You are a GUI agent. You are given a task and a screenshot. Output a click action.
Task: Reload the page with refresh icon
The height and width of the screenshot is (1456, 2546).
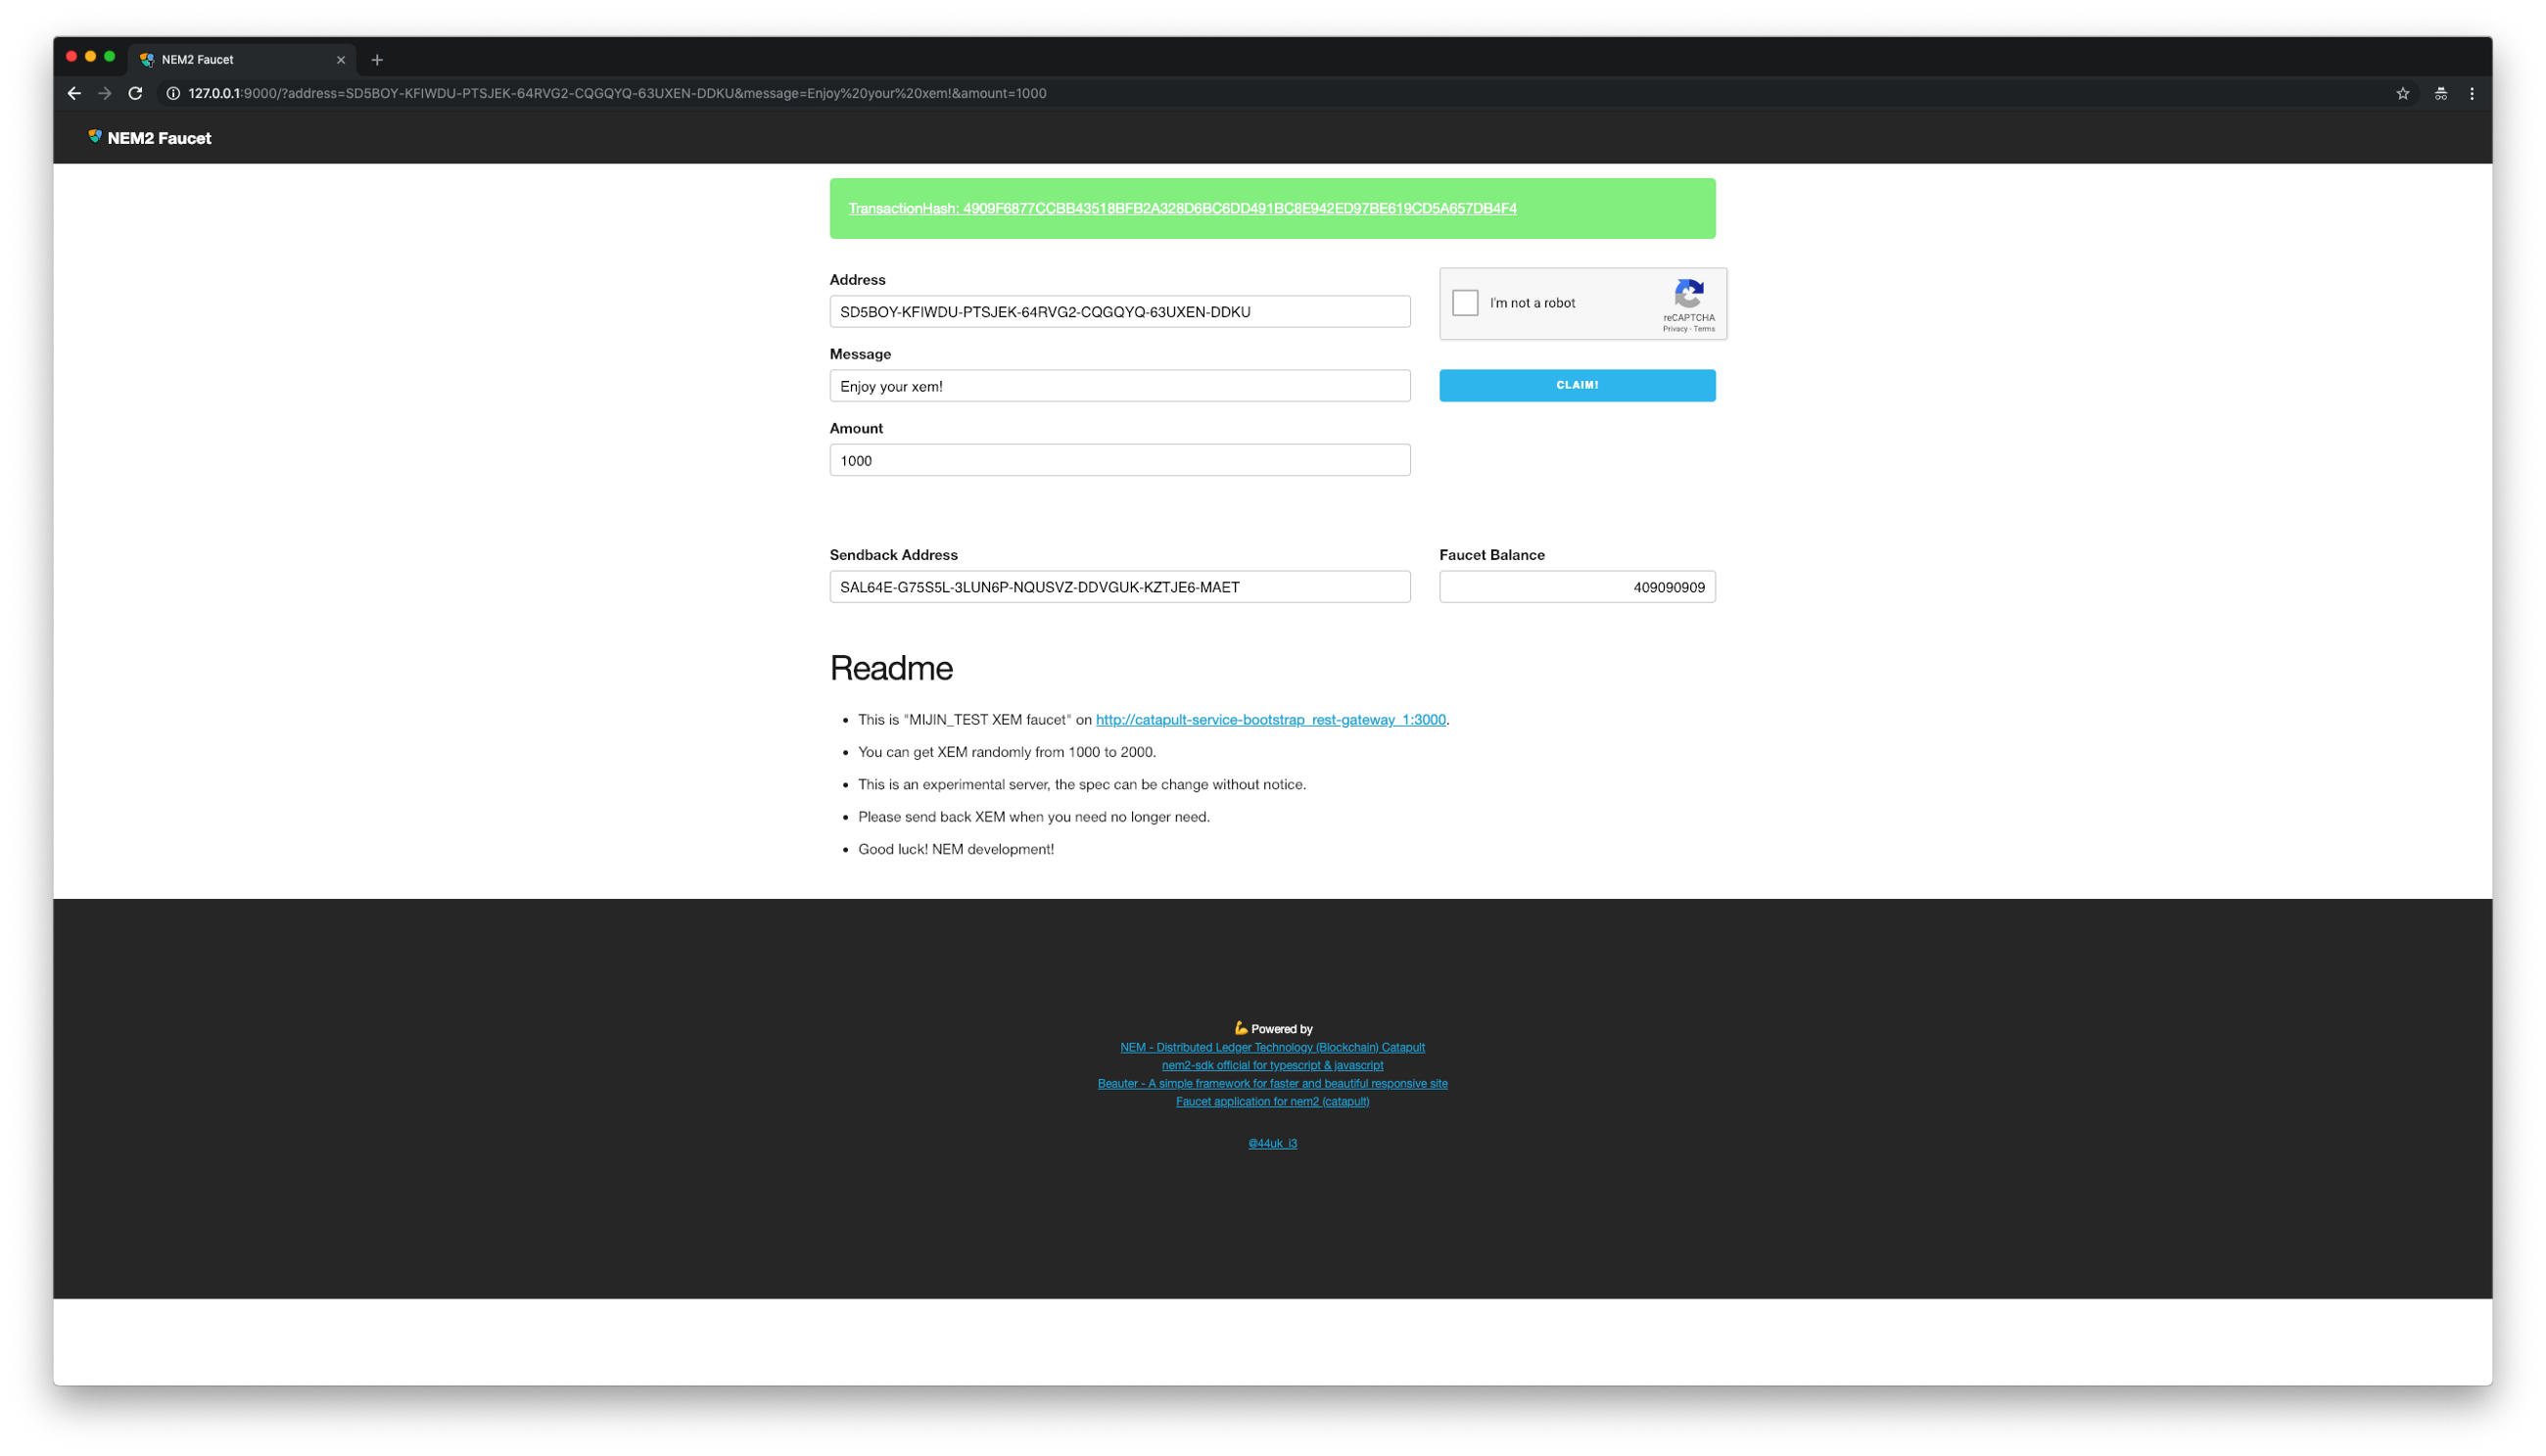point(136,93)
